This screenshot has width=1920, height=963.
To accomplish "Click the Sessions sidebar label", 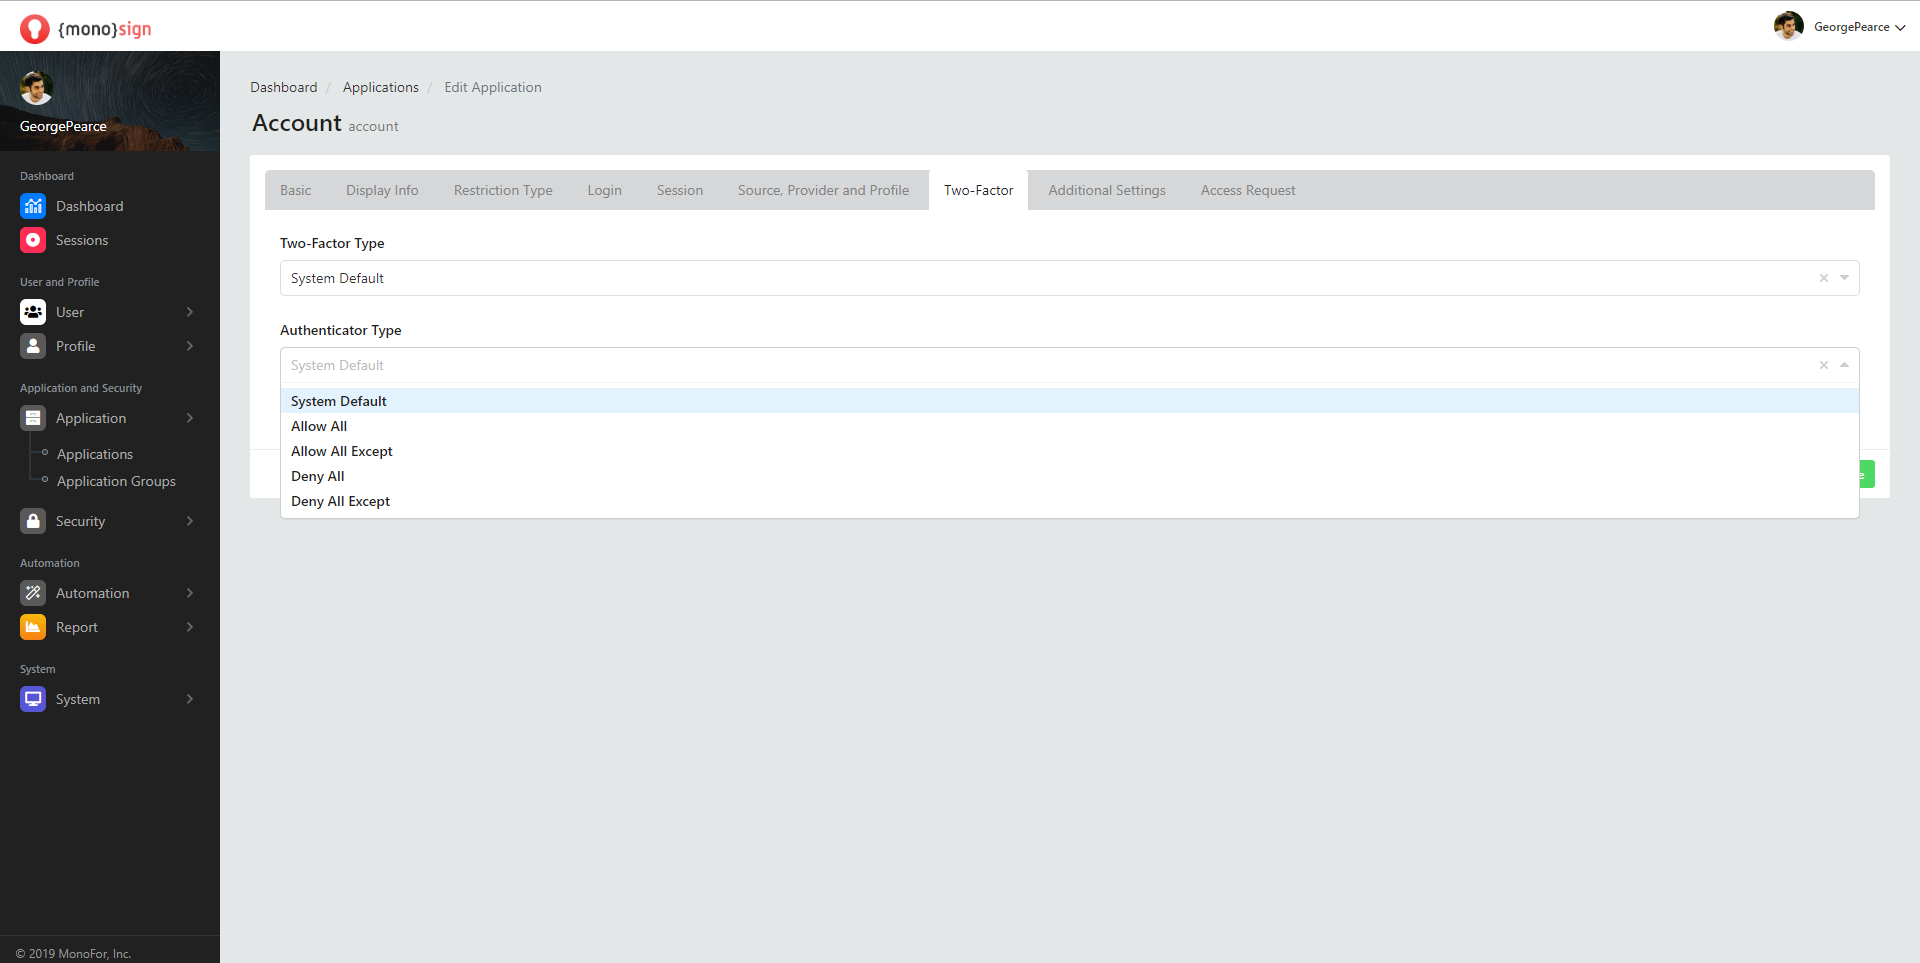I will [82, 240].
